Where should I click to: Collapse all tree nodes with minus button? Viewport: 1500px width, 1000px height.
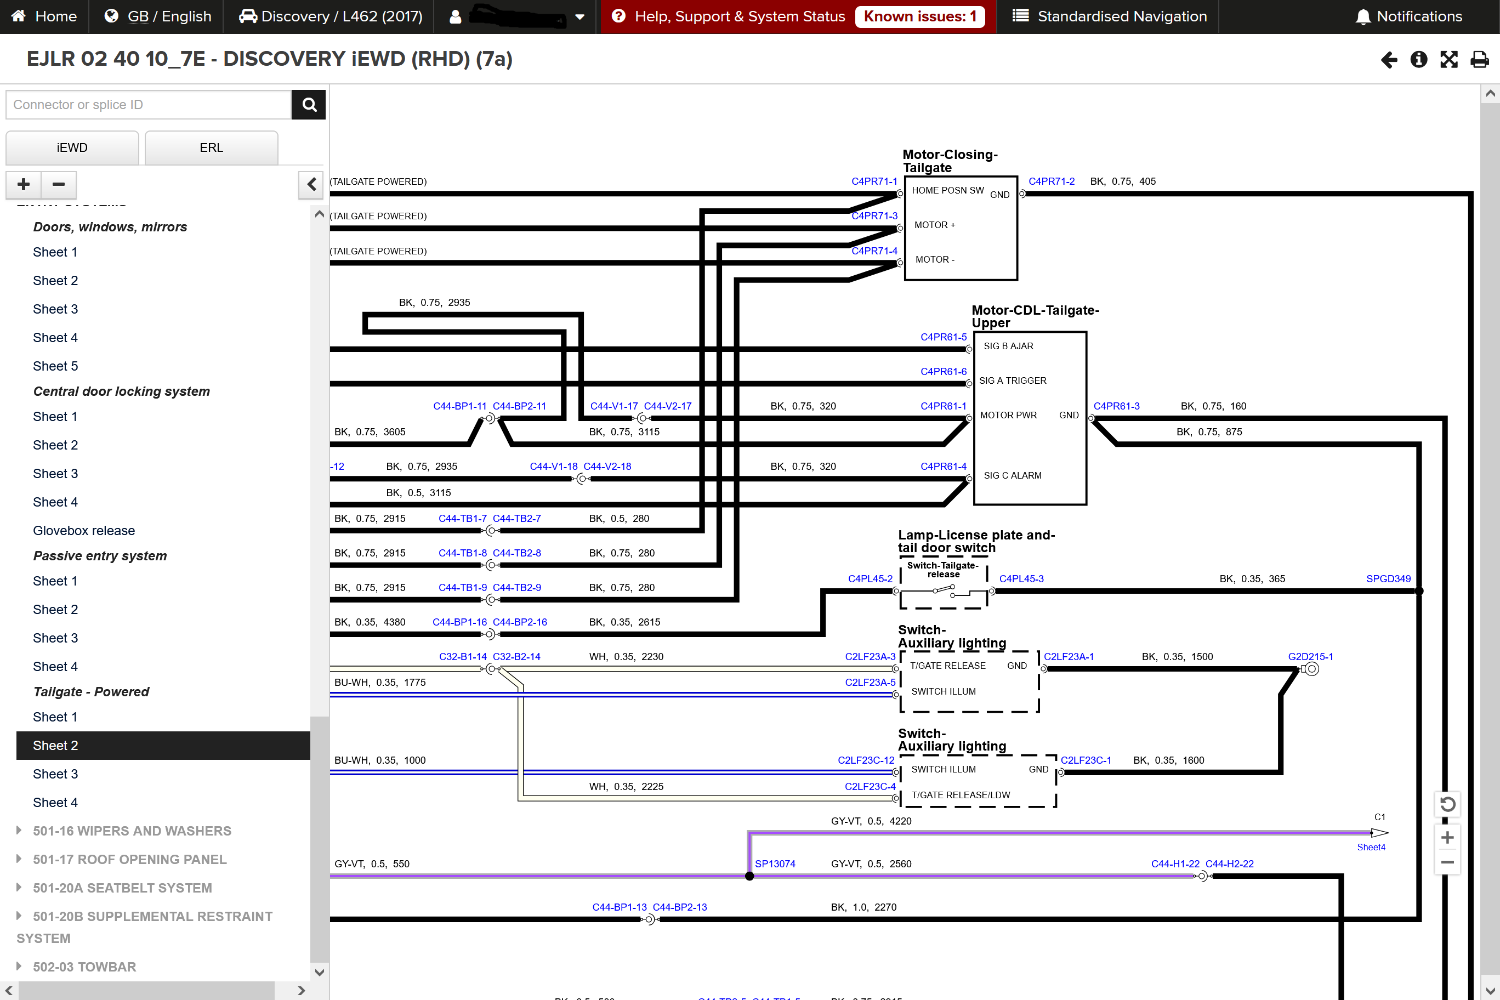59,184
